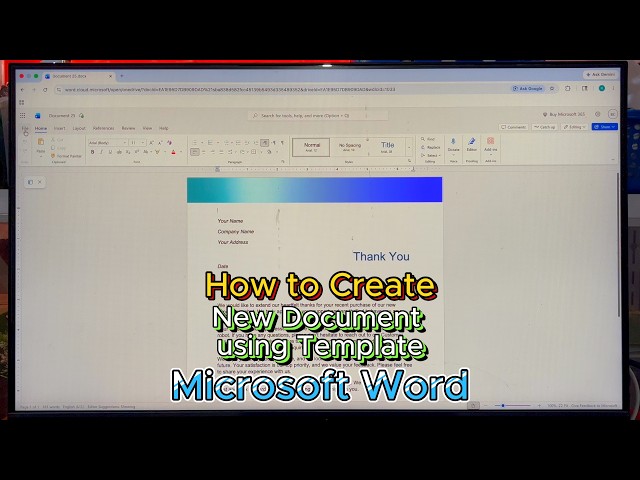Toggle Bold formatting
The height and width of the screenshot is (480, 640).
click(93, 152)
